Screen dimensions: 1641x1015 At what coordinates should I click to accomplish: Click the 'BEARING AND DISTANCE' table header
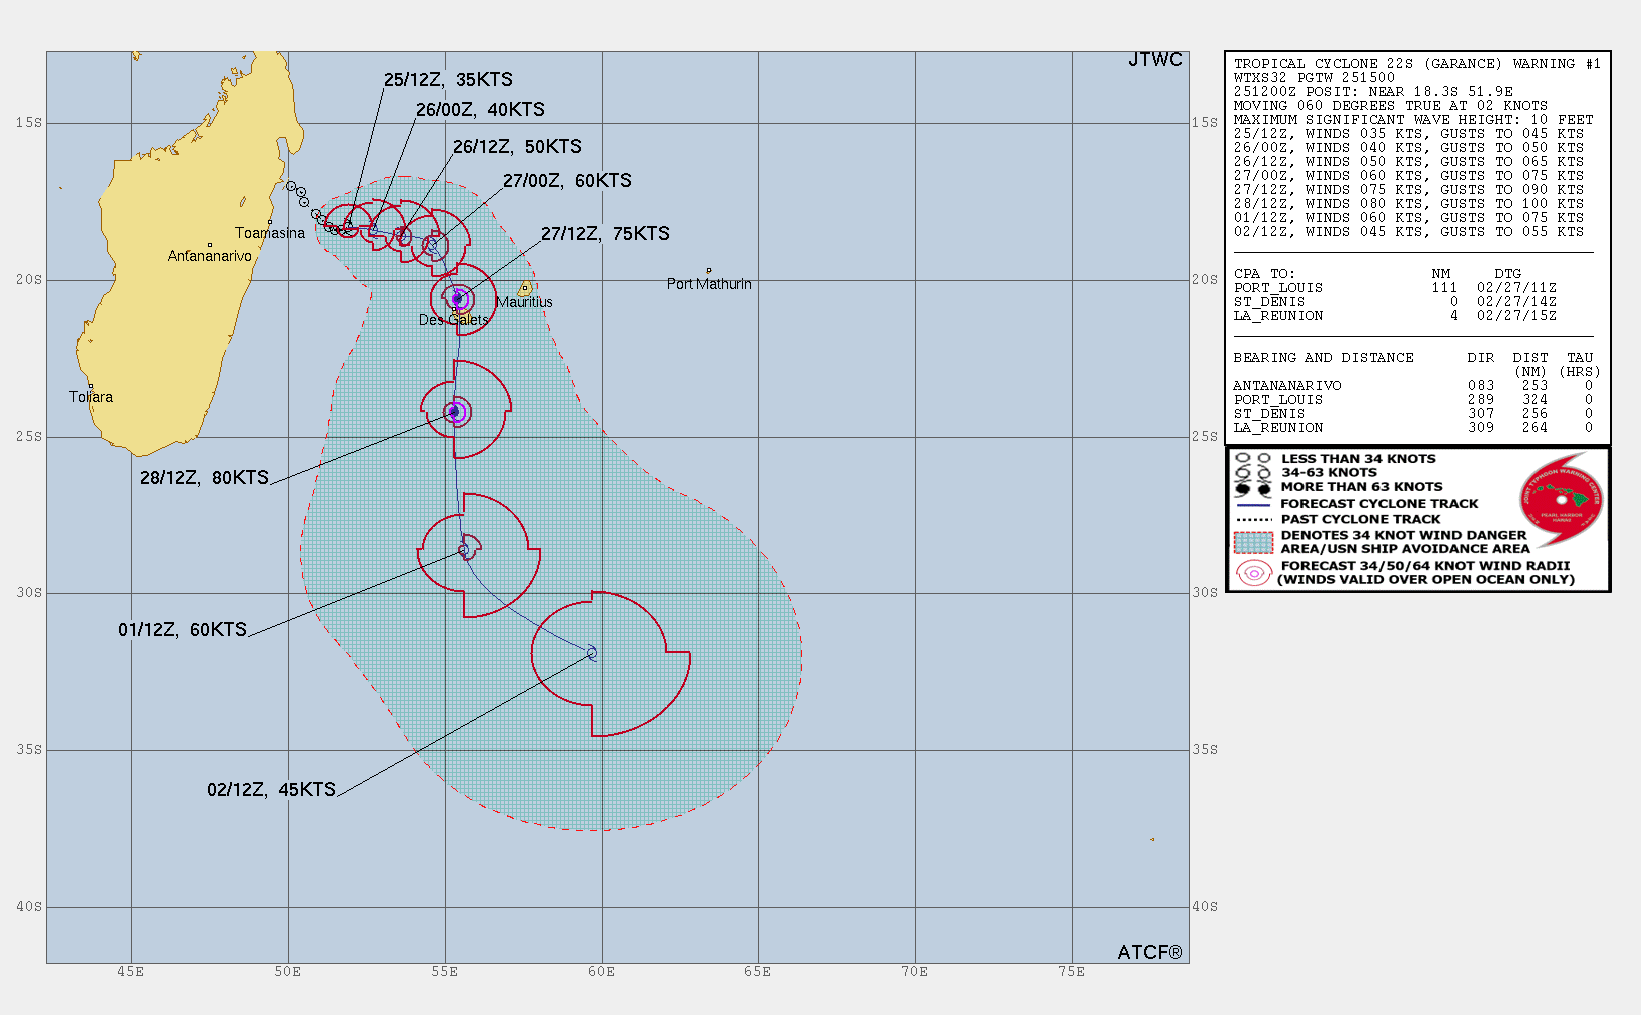(1323, 358)
